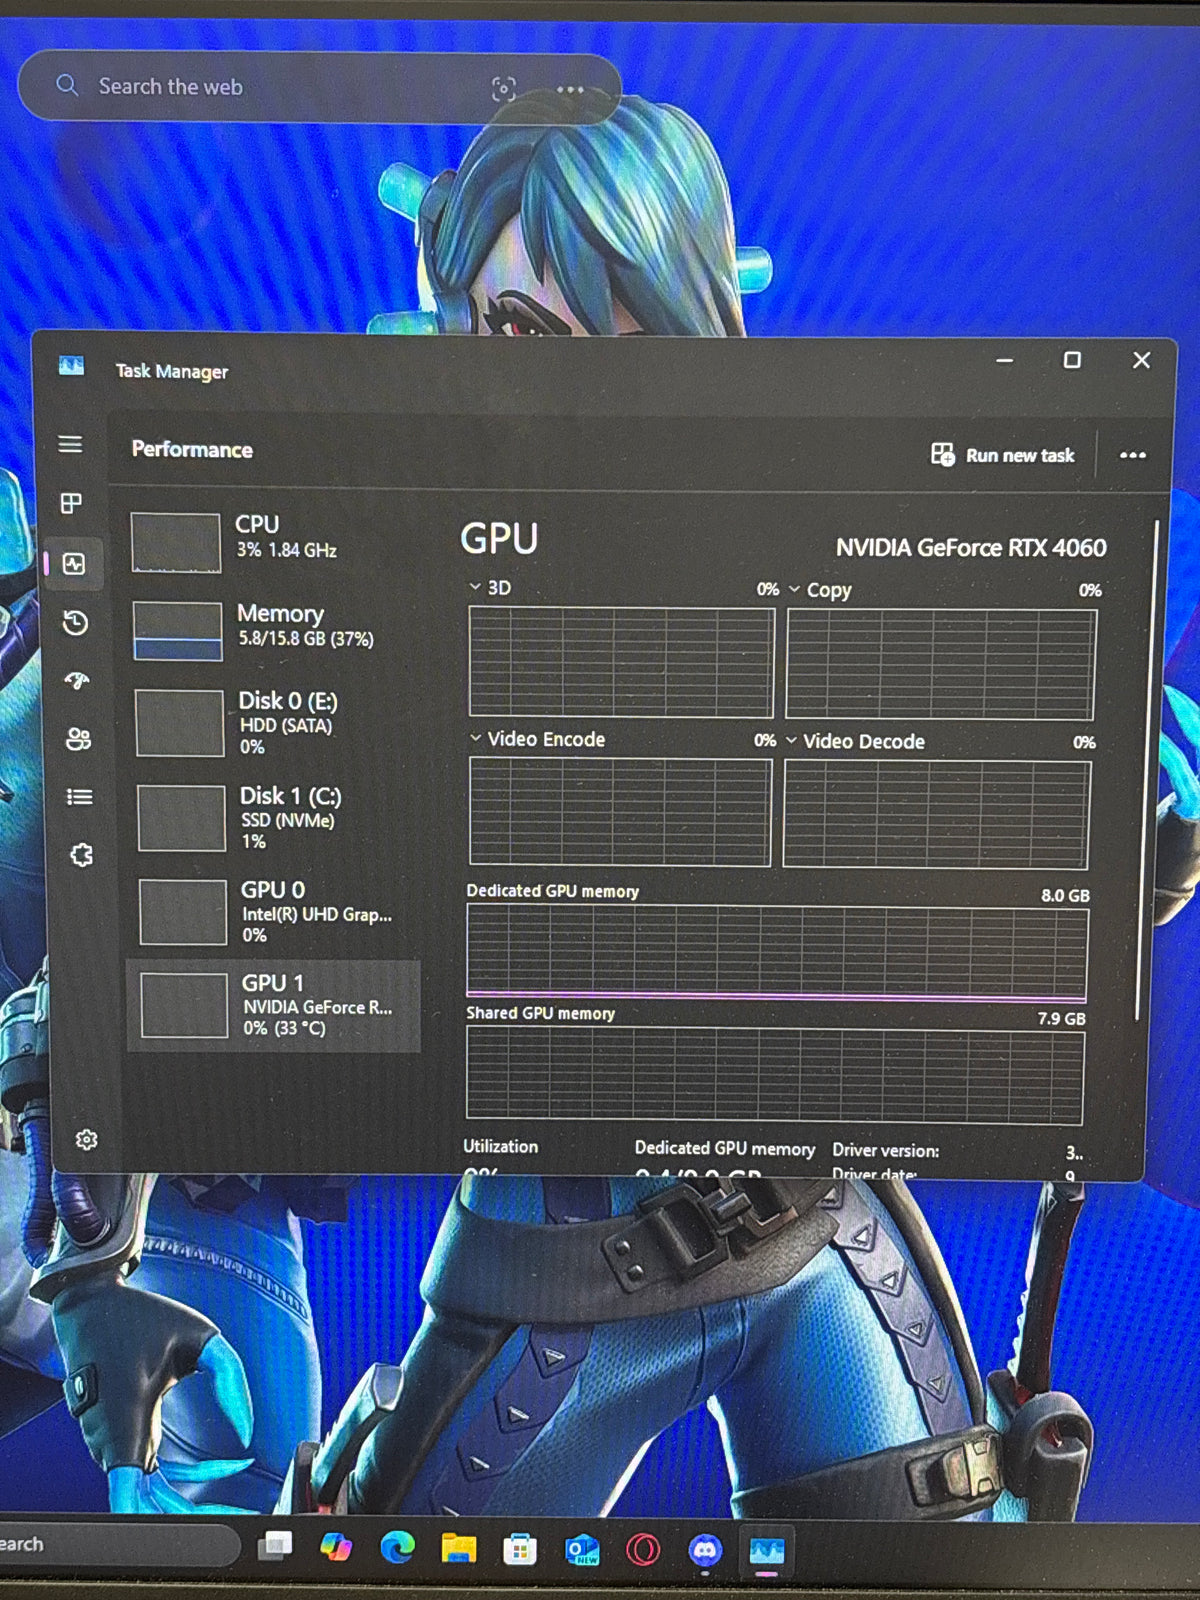This screenshot has width=1200, height=1600.
Task: Open the Details list sidebar icon
Action: 79,797
